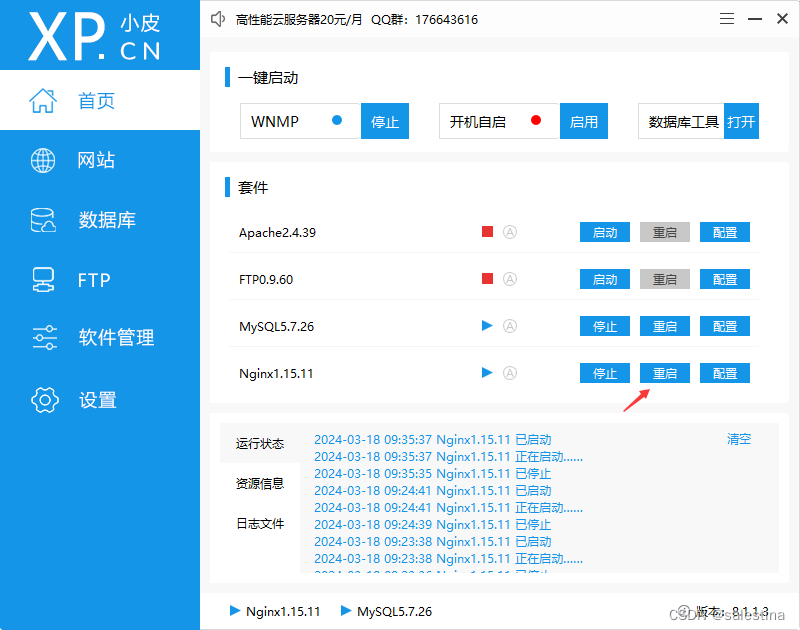Image resolution: width=800 pixels, height=630 pixels.
Task: Click the gear icon for 设置
Action: pos(44,400)
